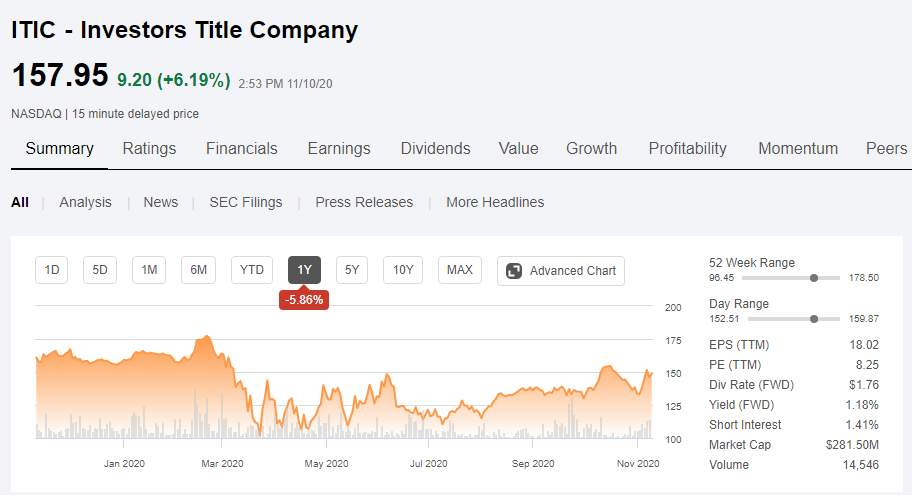Click the Div Rate (FWD) value $1.76
912x495 pixels.
pyautogui.click(x=863, y=385)
